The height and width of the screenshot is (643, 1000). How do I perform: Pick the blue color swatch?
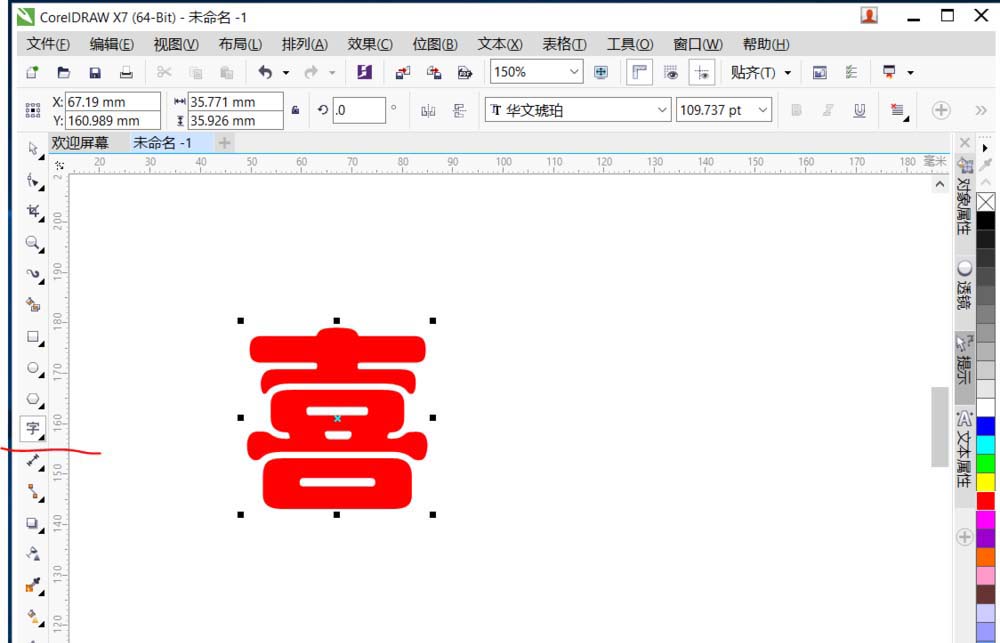coord(985,426)
